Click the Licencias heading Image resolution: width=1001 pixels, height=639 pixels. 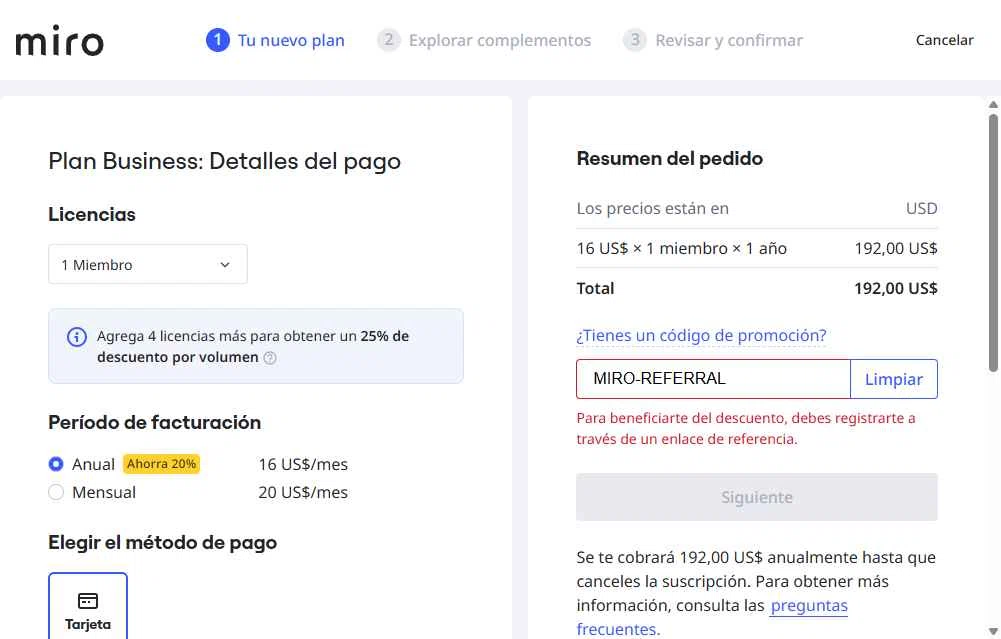92,214
